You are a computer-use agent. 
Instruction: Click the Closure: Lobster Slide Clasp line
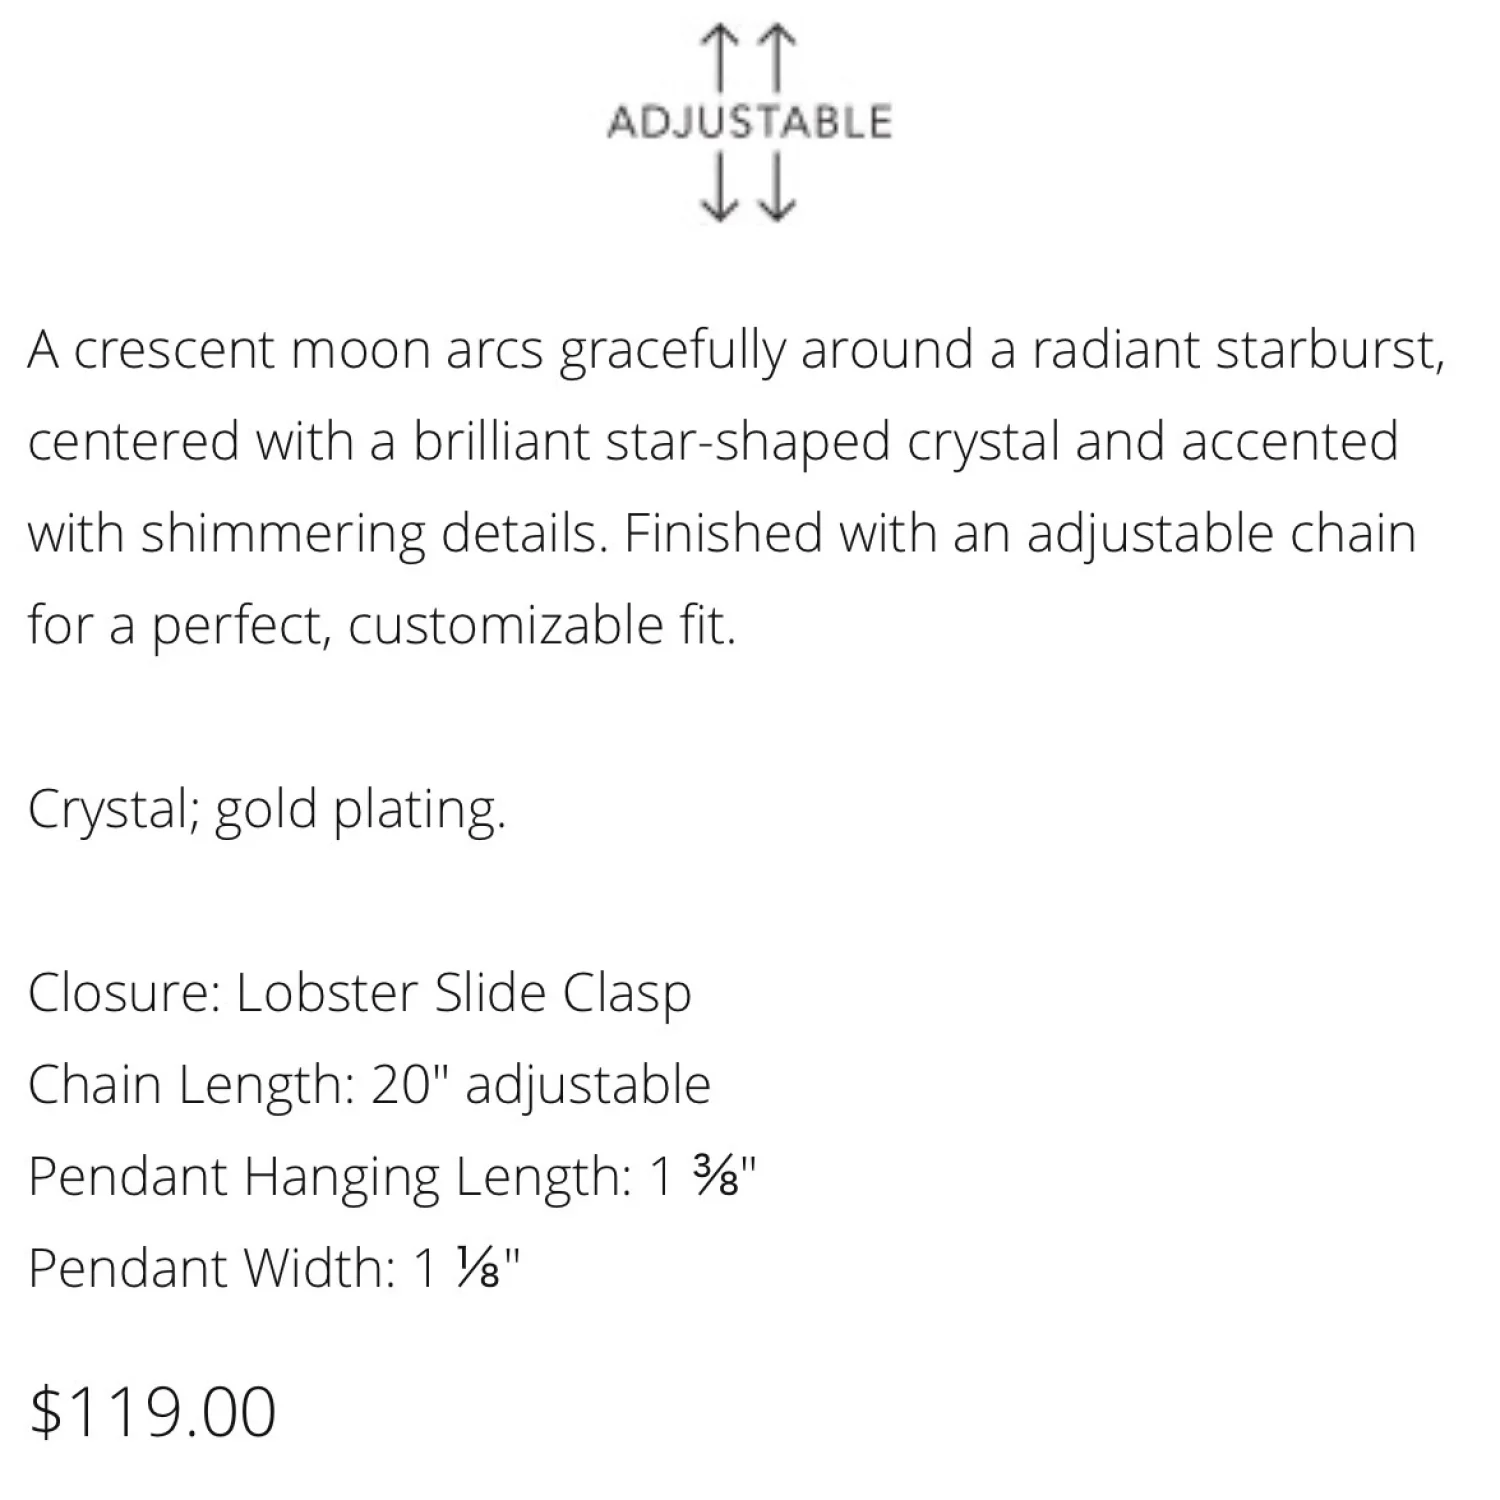point(359,994)
